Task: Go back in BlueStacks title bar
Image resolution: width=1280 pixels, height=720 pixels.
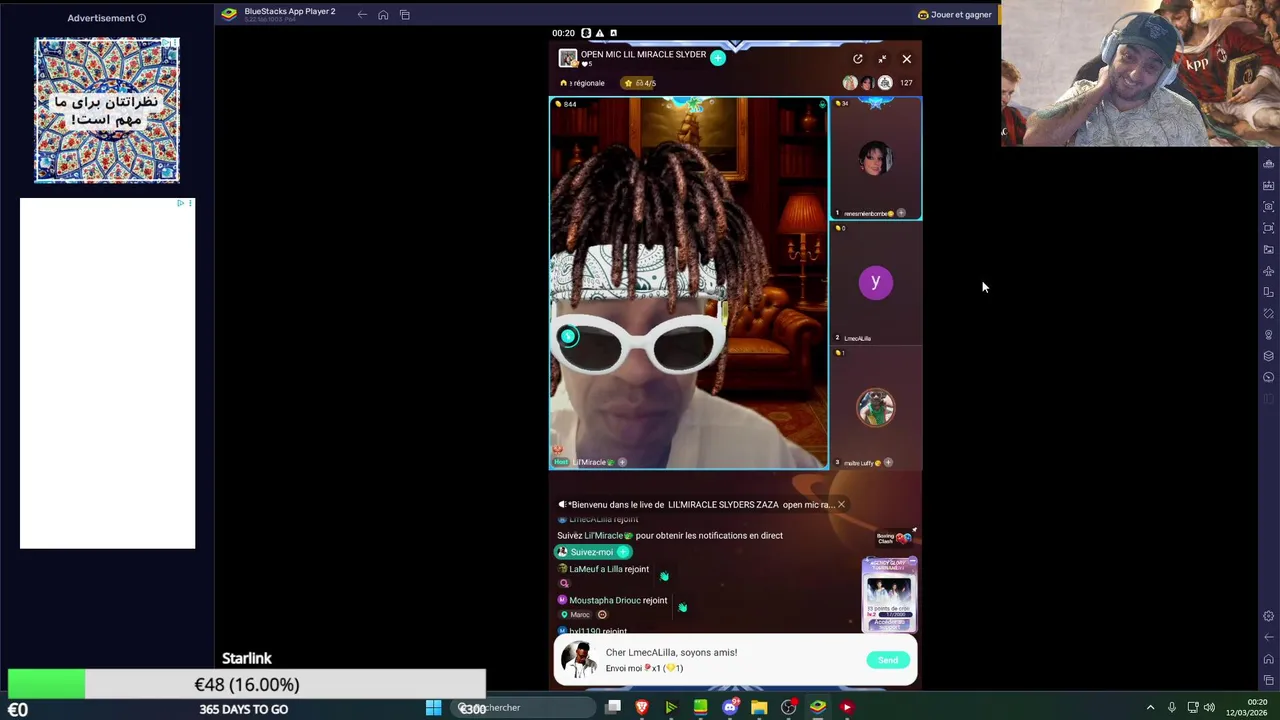Action: [x=362, y=15]
